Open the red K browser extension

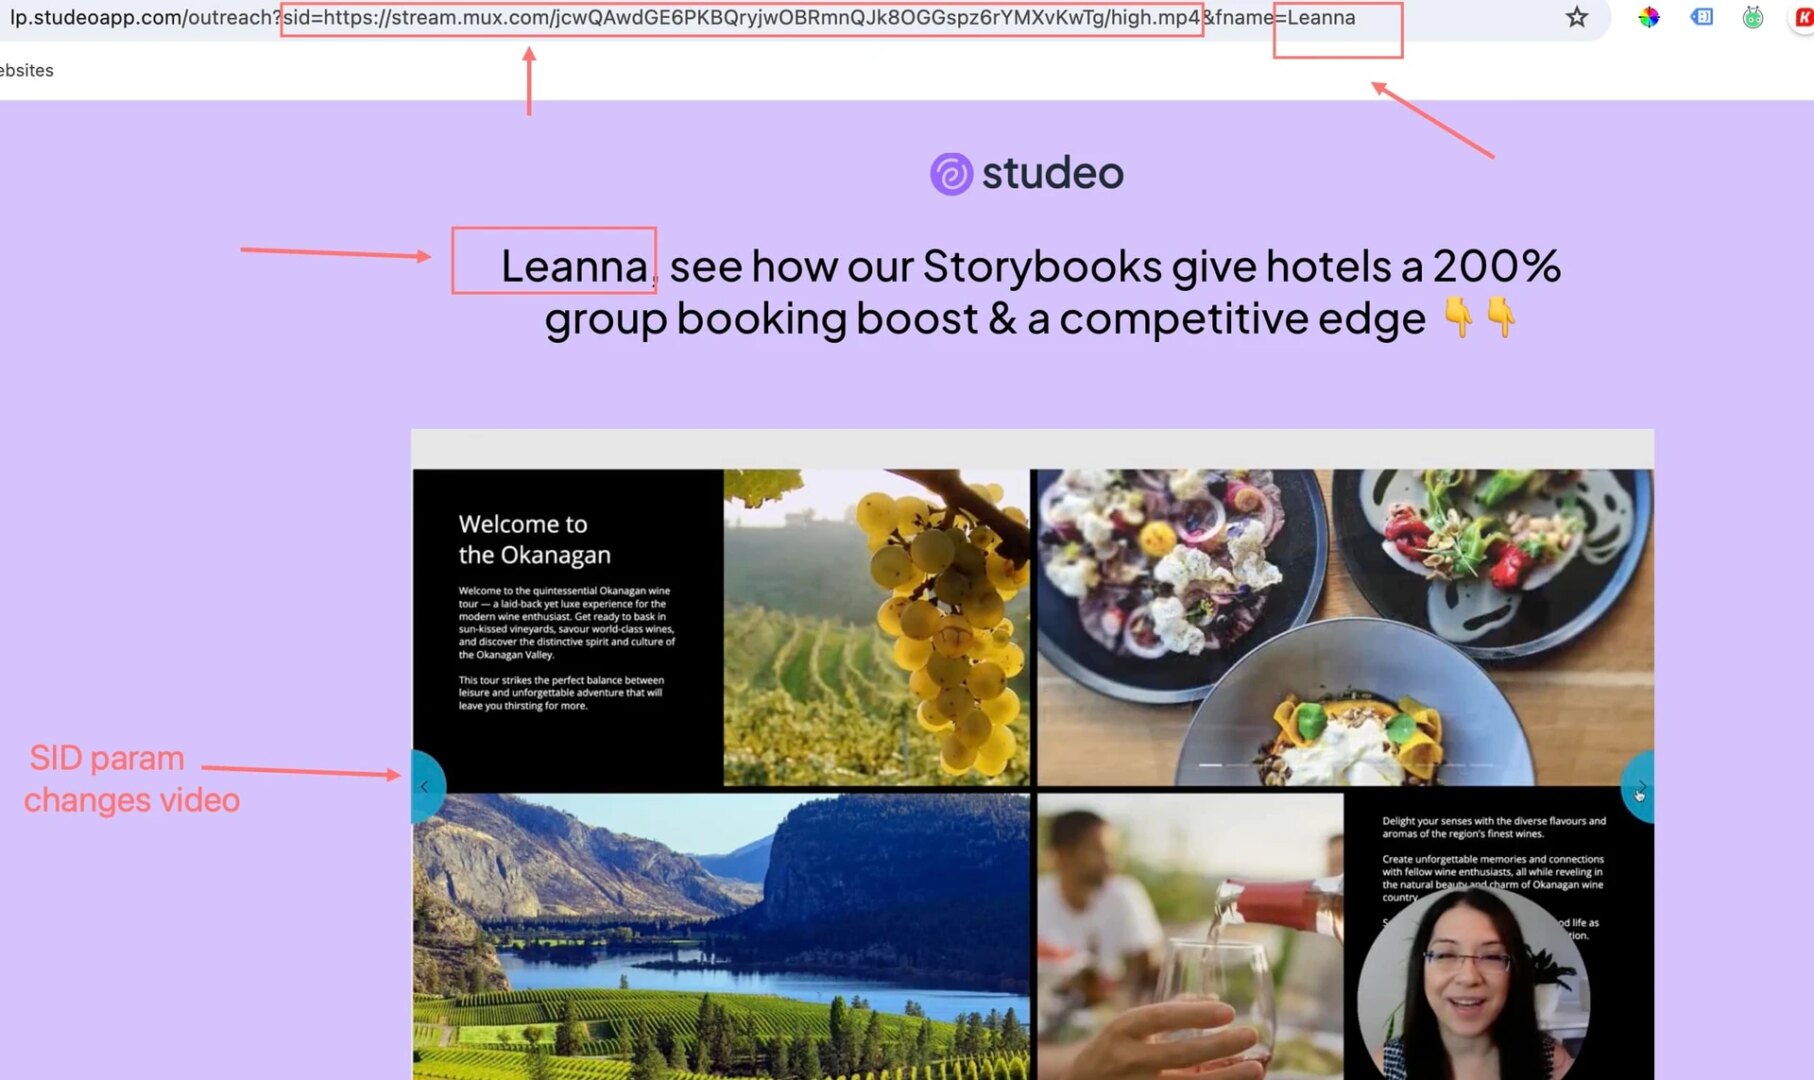(x=1803, y=18)
